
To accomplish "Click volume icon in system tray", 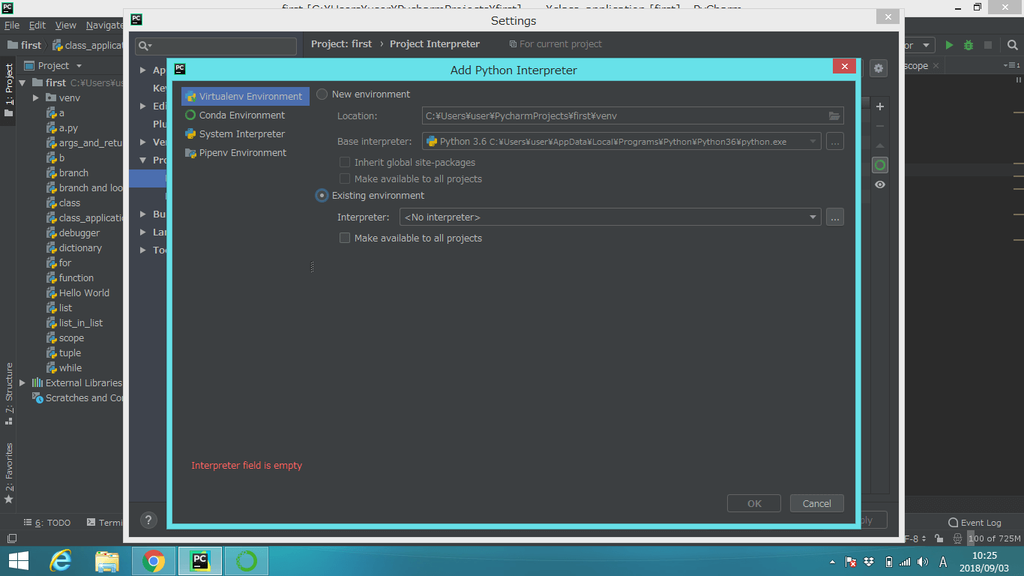I will (x=923, y=562).
